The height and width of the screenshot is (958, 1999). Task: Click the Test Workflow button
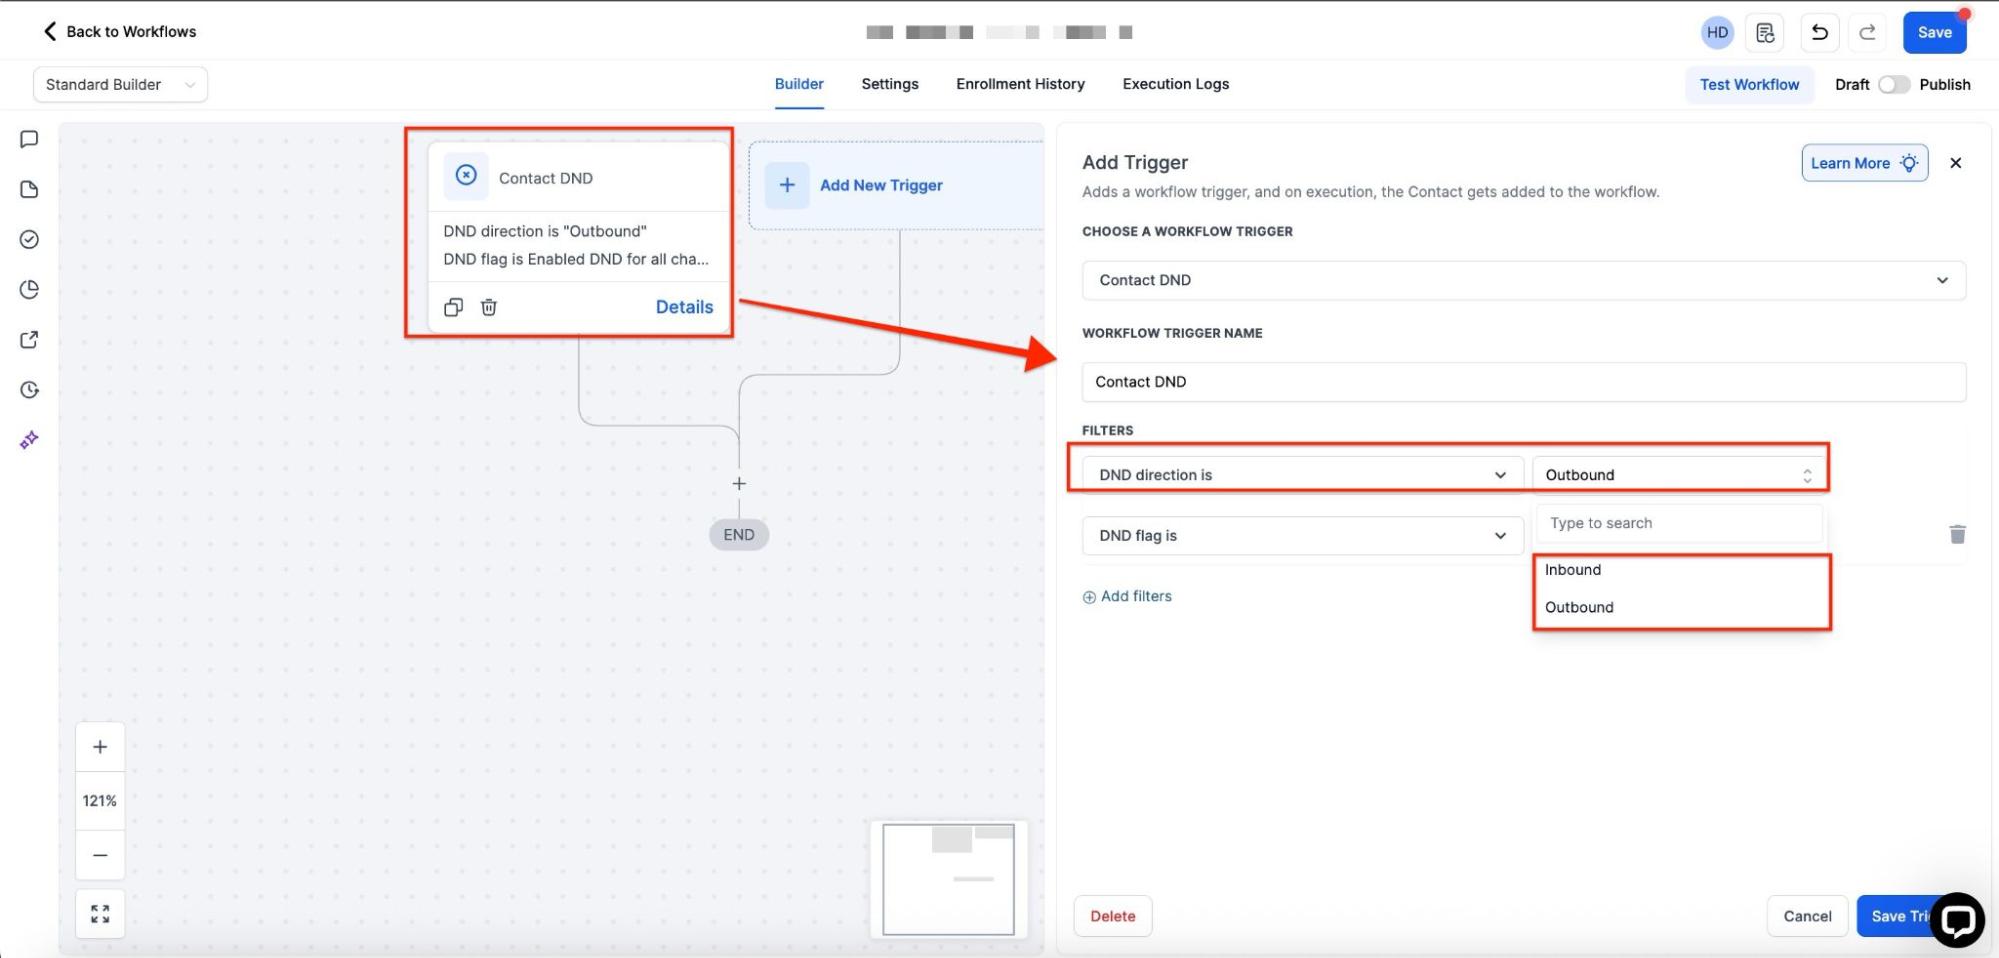tap(1749, 85)
